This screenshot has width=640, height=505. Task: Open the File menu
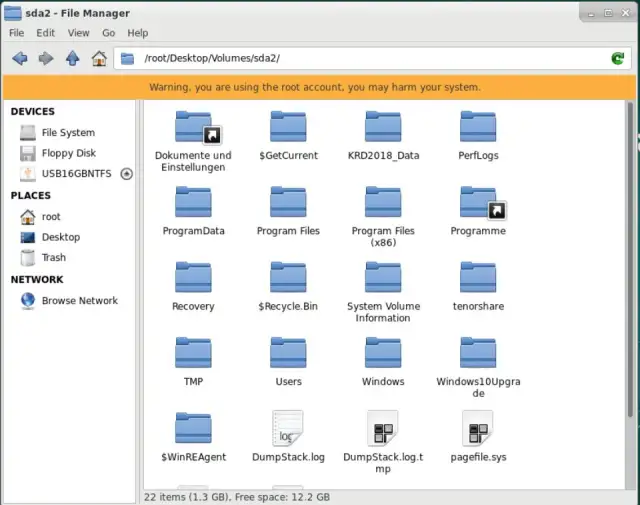(17, 33)
